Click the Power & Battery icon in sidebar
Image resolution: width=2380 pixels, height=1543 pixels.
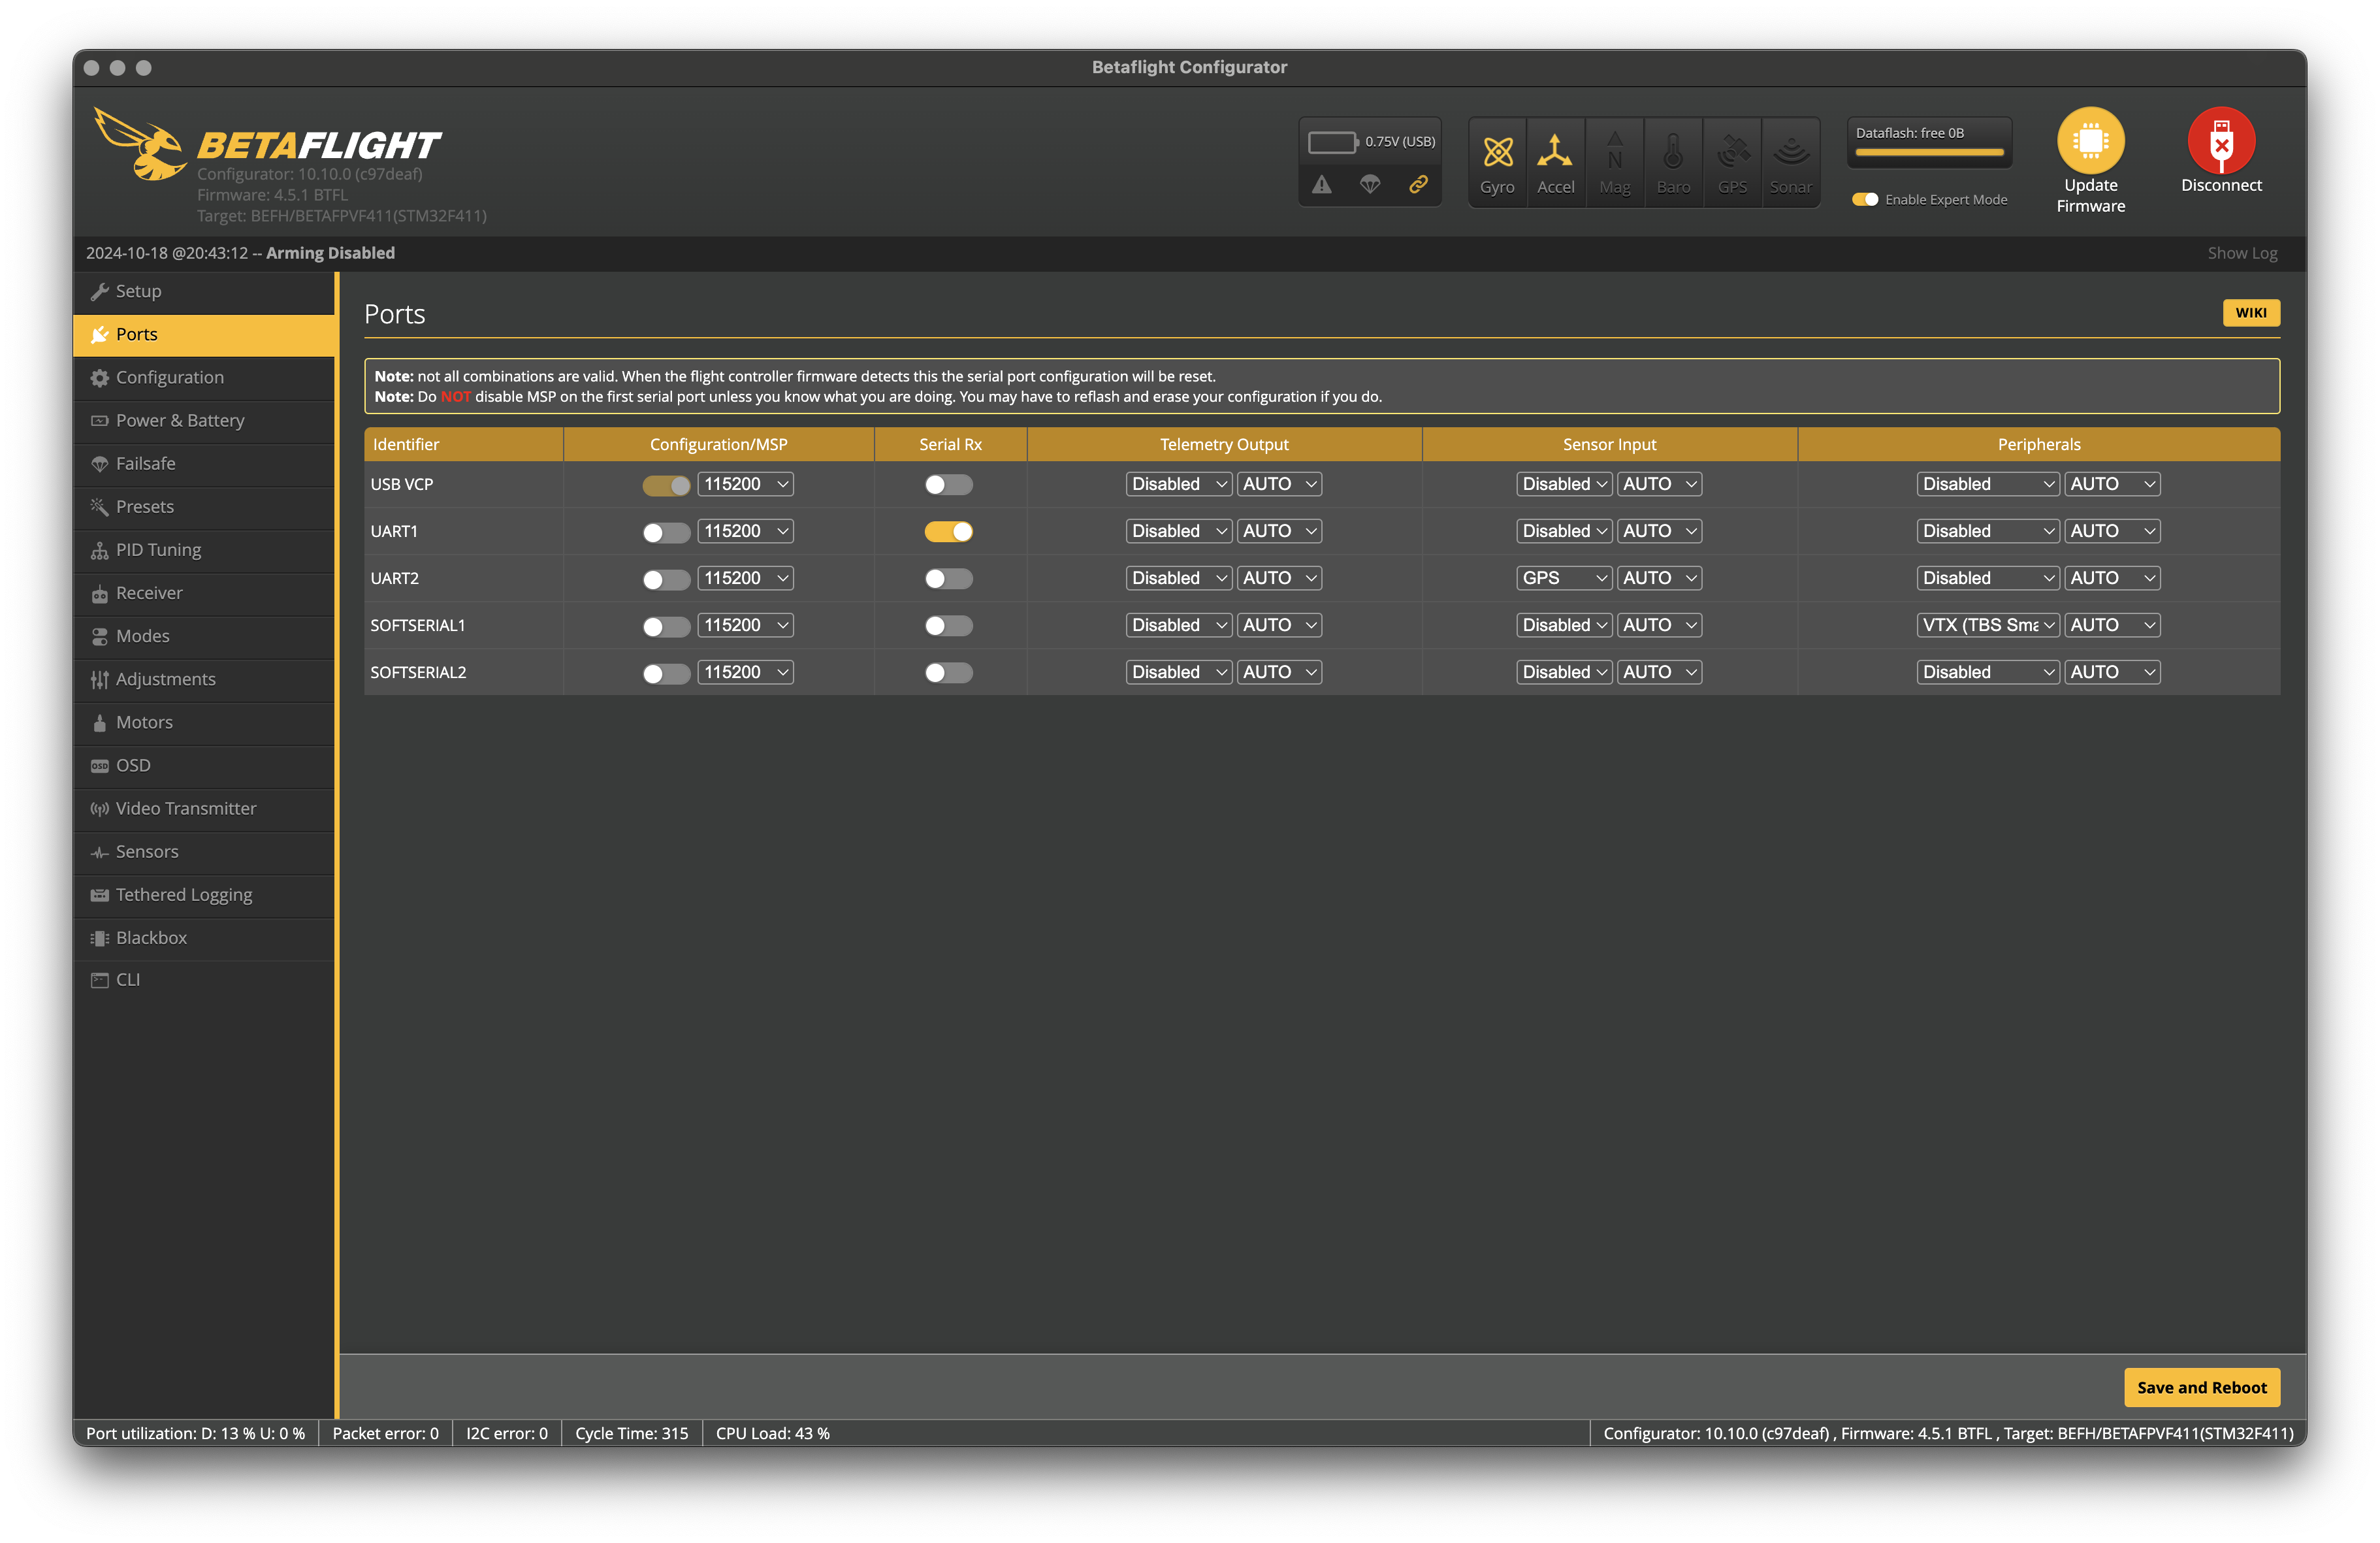pyautogui.click(x=99, y=420)
